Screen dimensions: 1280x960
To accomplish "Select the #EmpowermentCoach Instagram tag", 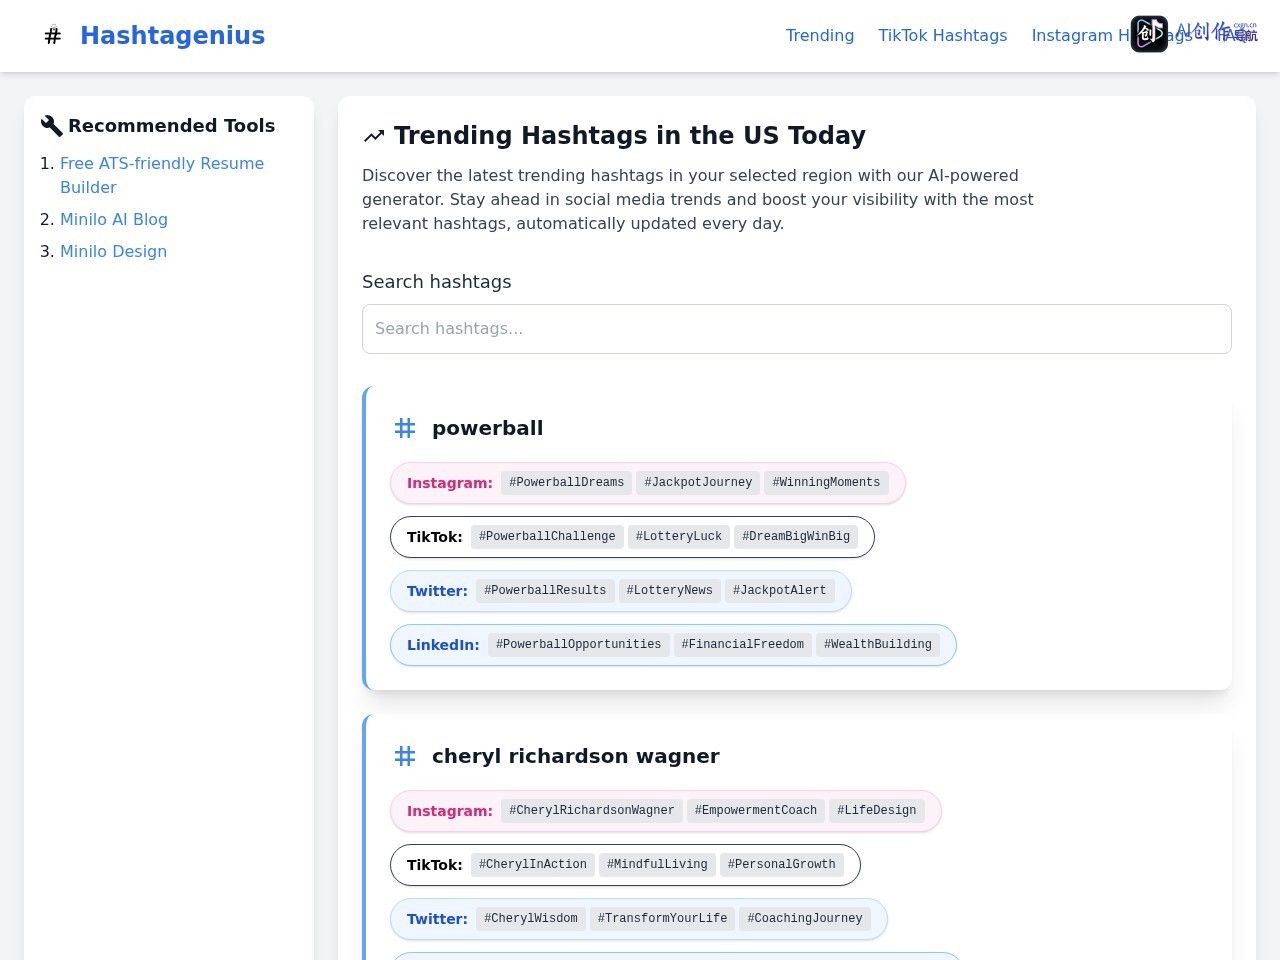I will tap(756, 811).
